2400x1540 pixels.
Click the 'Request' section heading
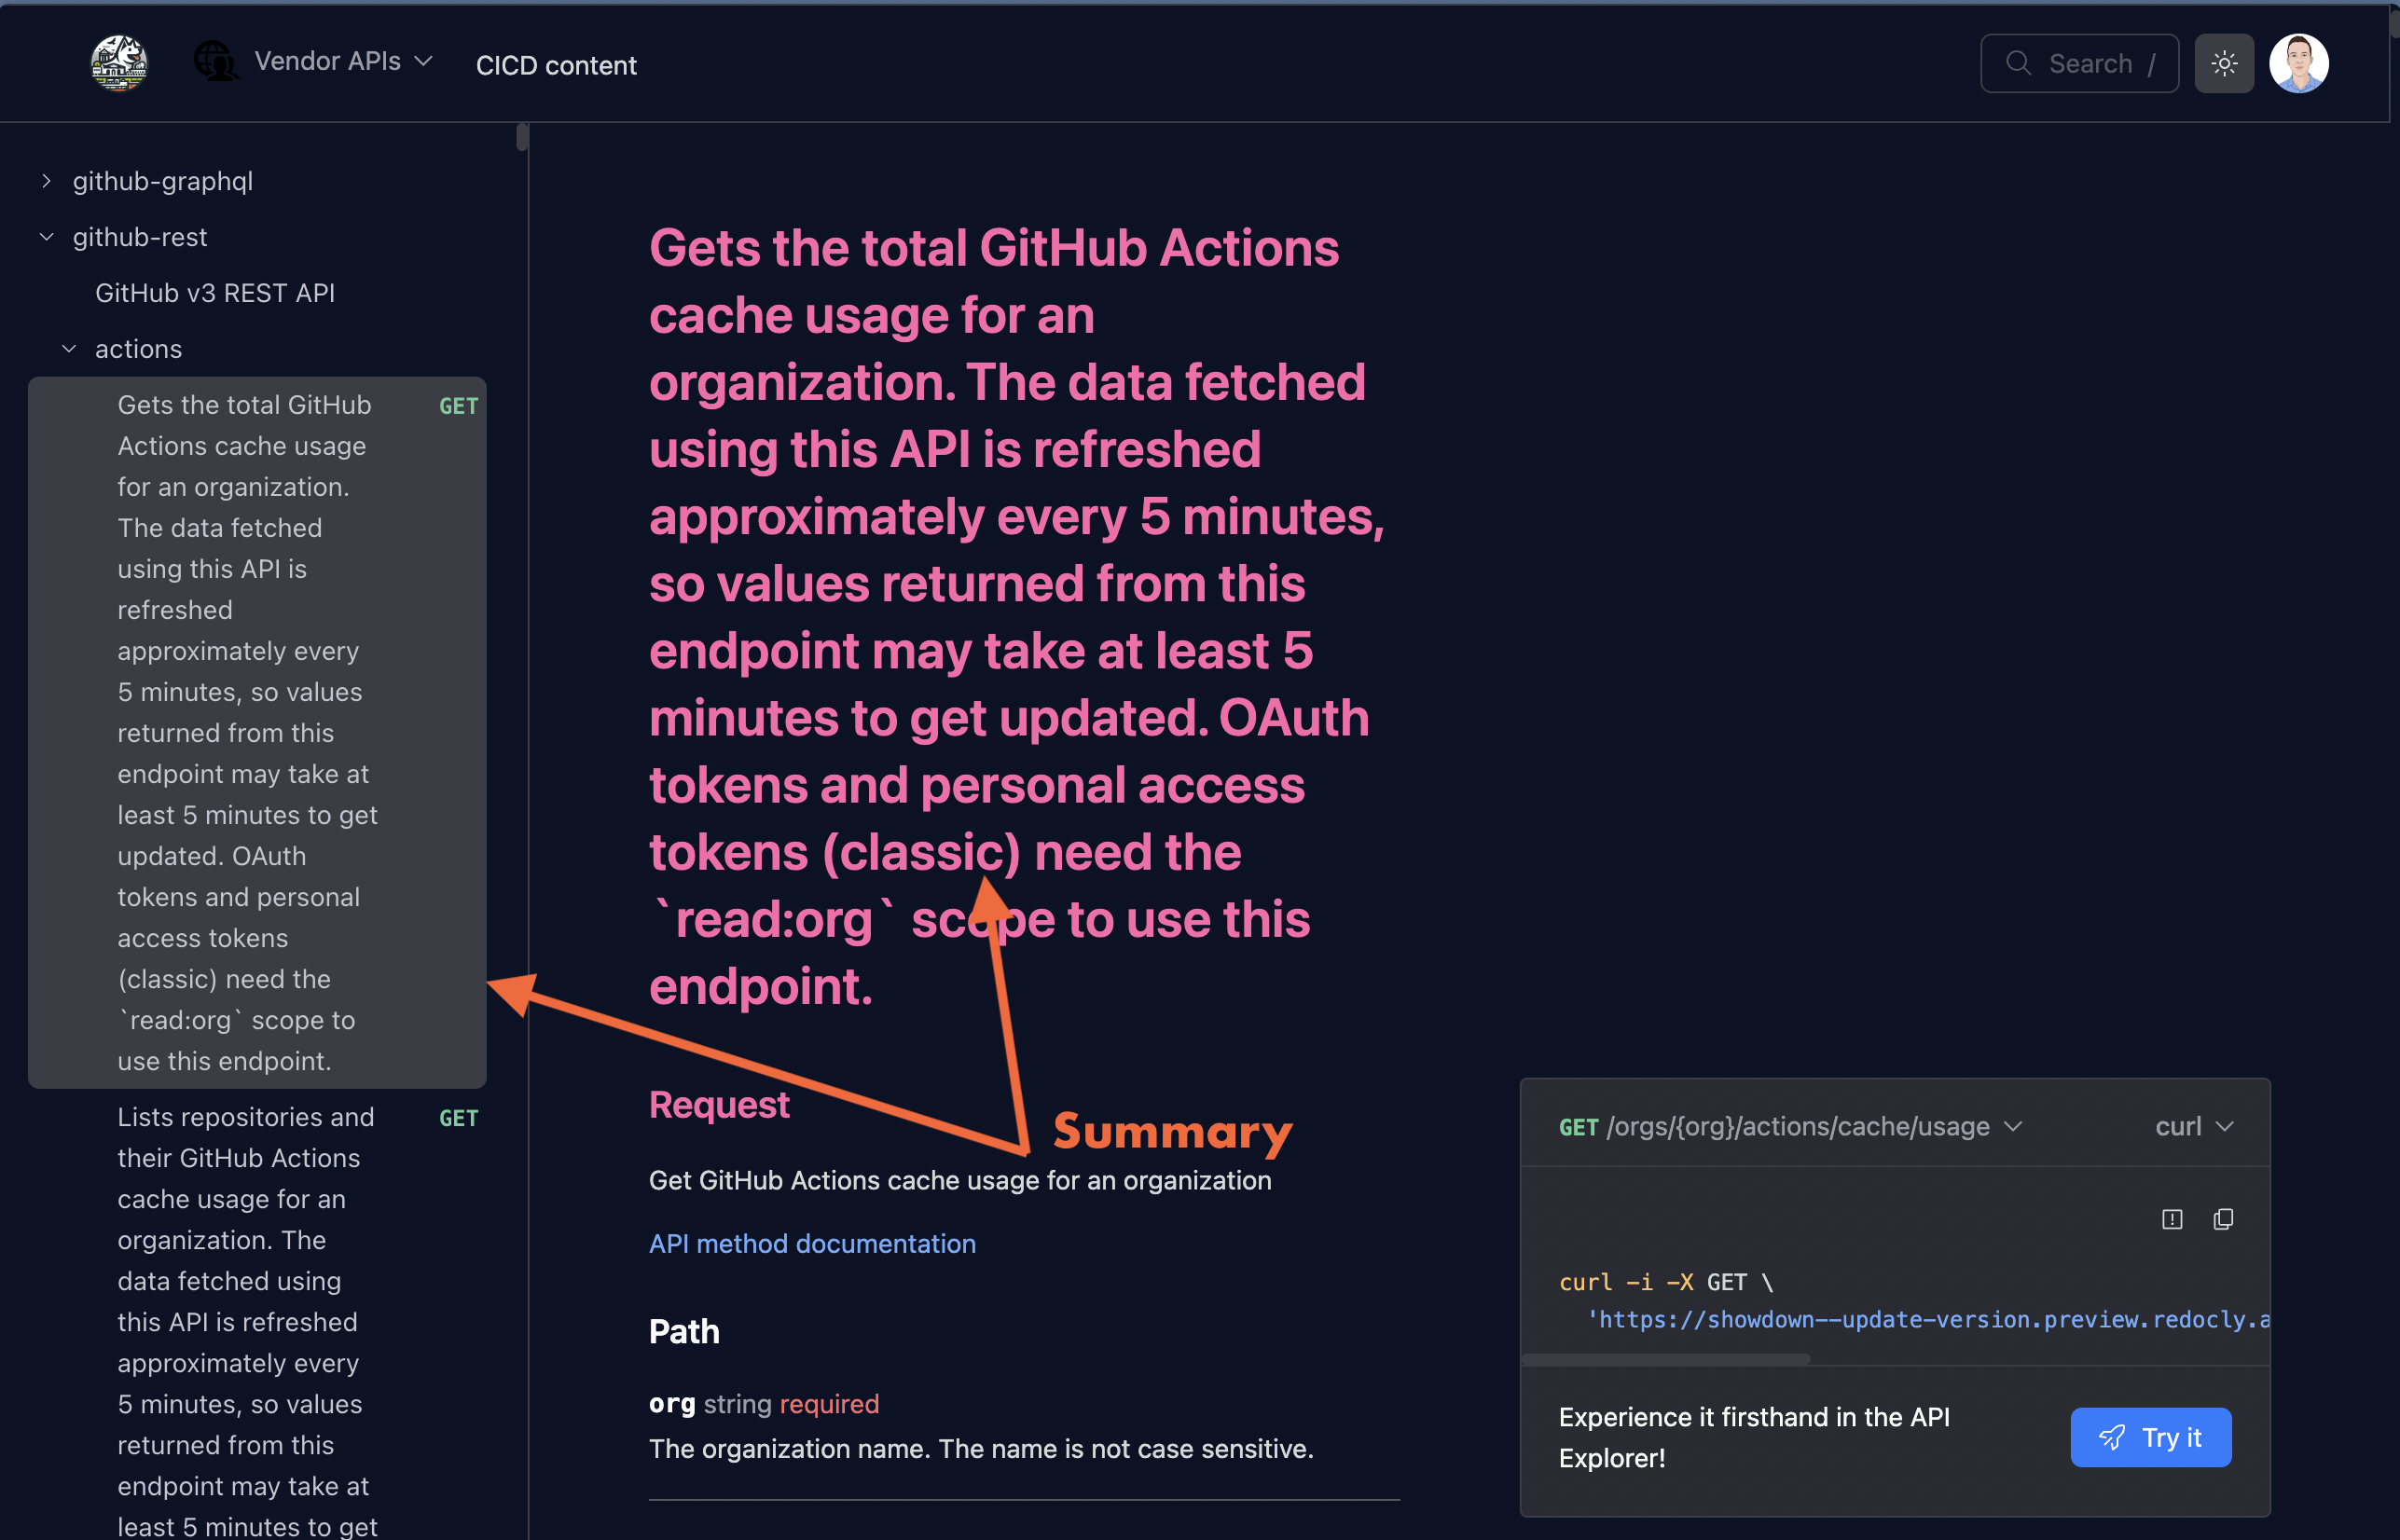[x=719, y=1104]
